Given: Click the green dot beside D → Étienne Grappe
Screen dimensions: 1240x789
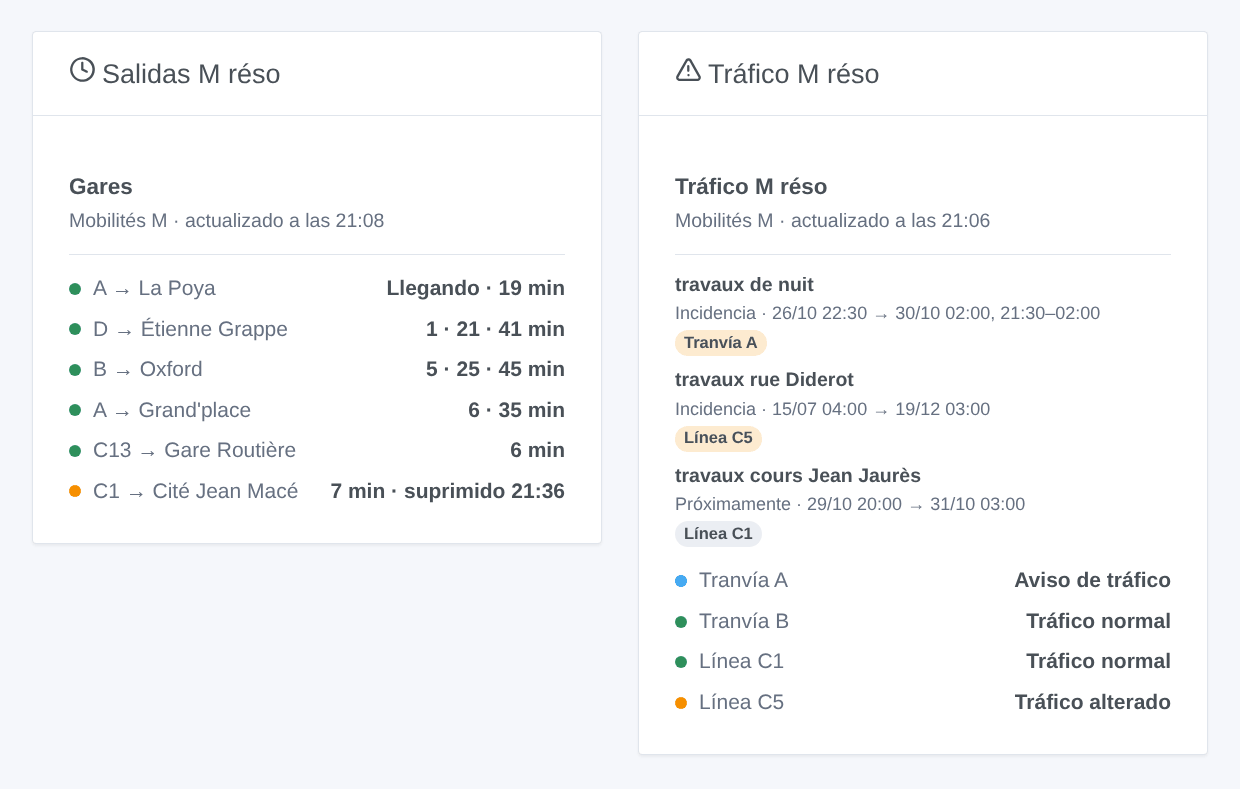Looking at the screenshot, I should pyautogui.click(x=75, y=330).
